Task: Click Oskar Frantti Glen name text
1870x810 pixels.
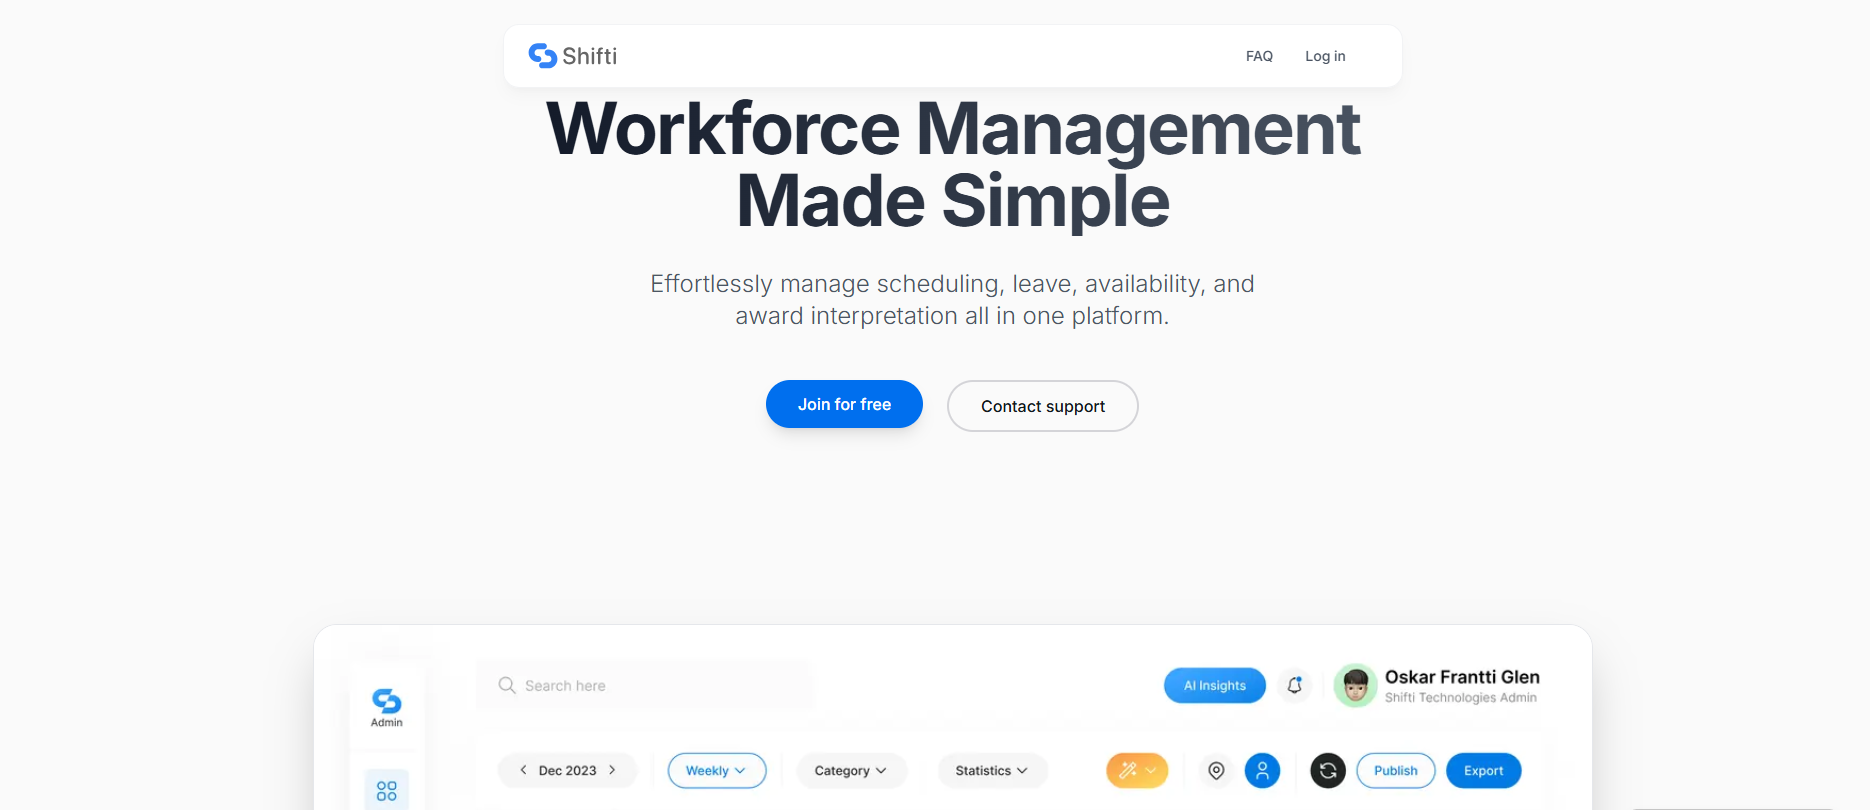Action: point(1462,677)
